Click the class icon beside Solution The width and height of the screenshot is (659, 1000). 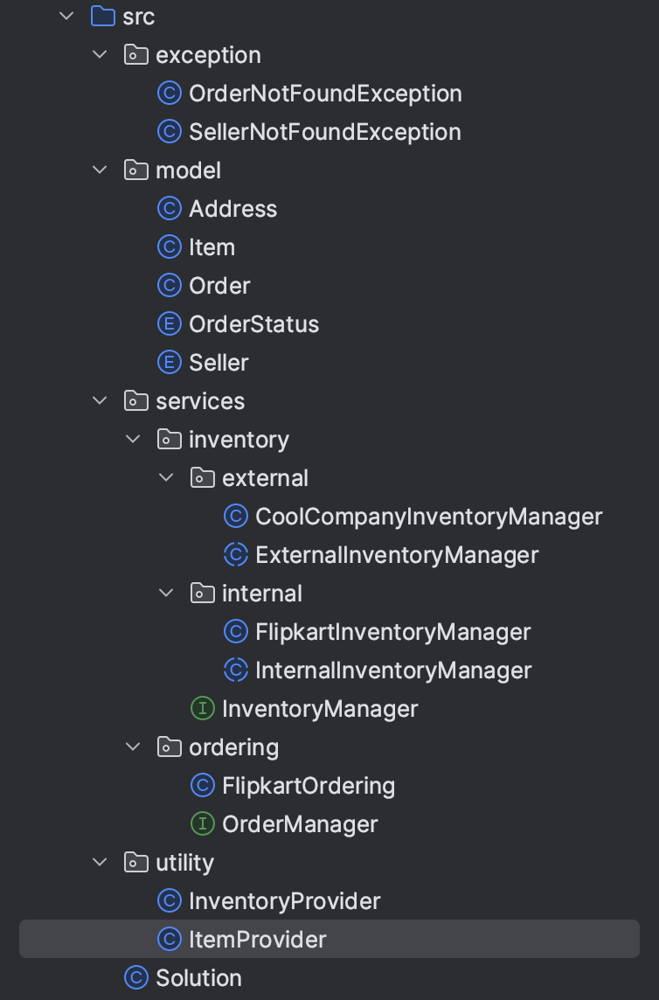(x=136, y=978)
